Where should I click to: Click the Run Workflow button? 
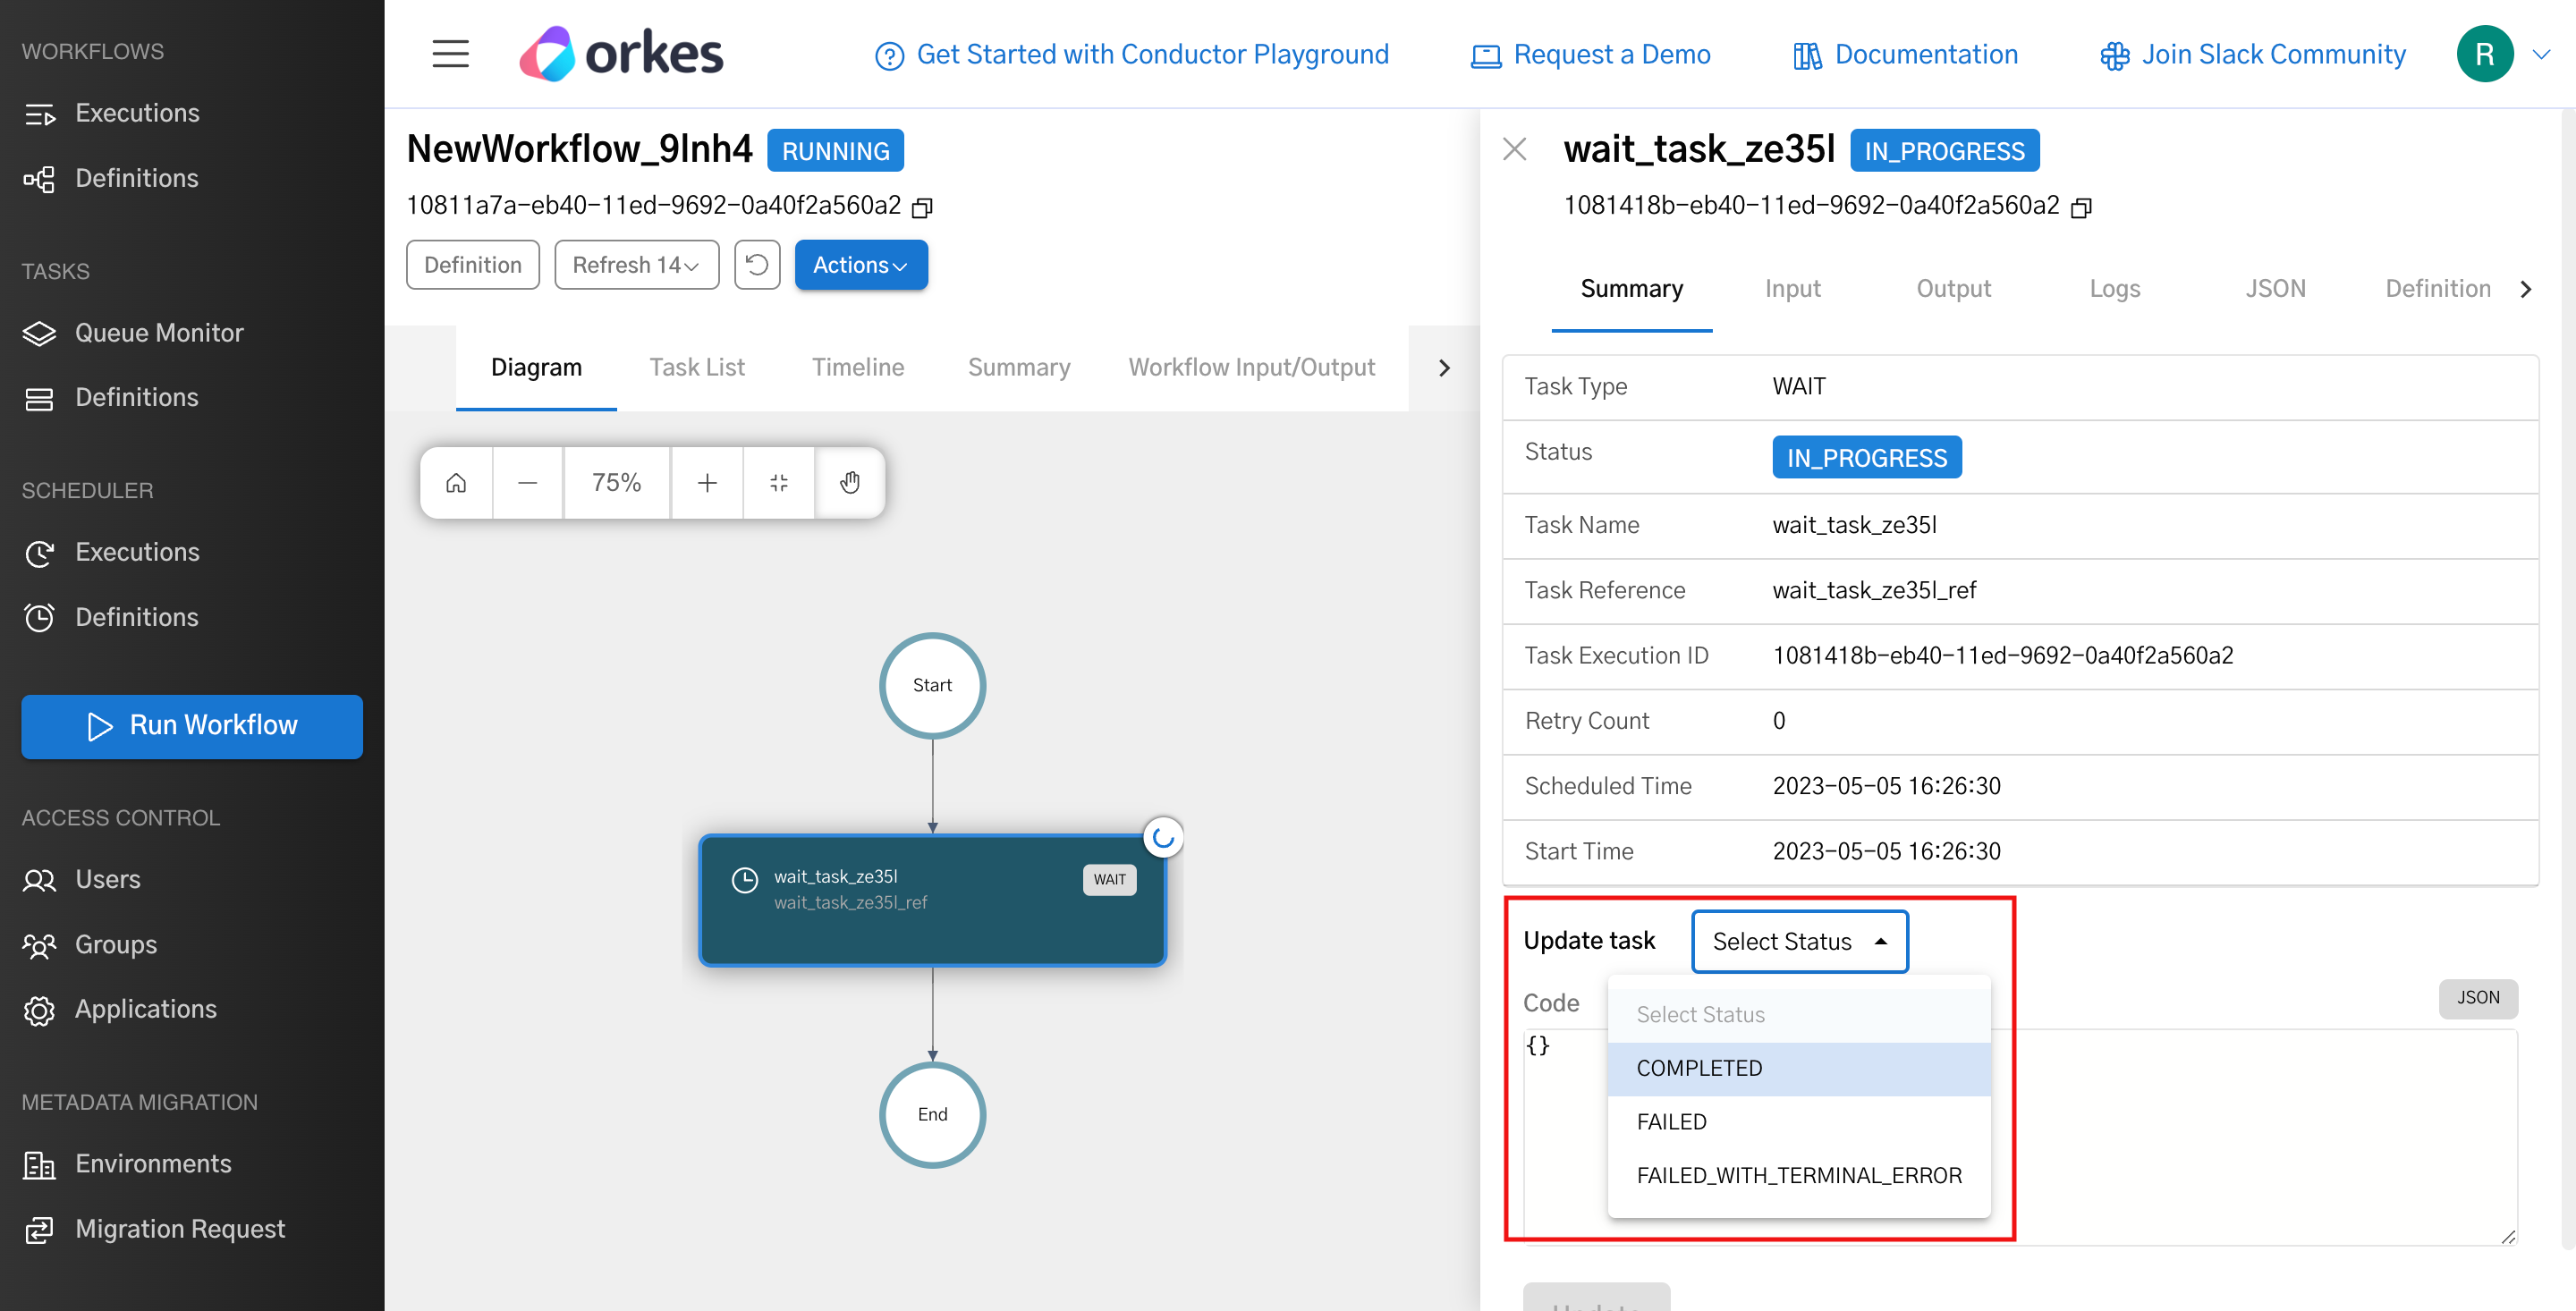(x=191, y=726)
